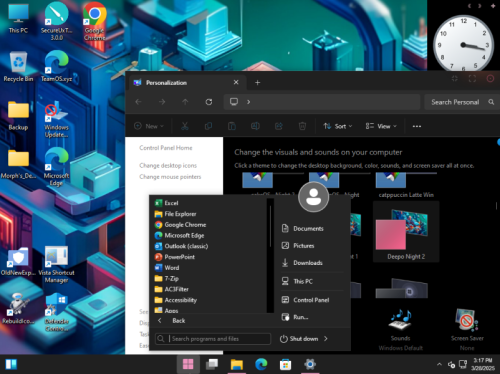This screenshot has width=500, height=374.
Task: Show hidden icons in system tray
Action: (439, 364)
